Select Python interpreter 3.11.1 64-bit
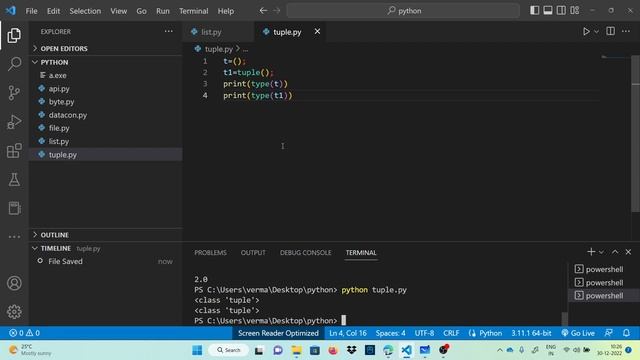 [x=531, y=333]
